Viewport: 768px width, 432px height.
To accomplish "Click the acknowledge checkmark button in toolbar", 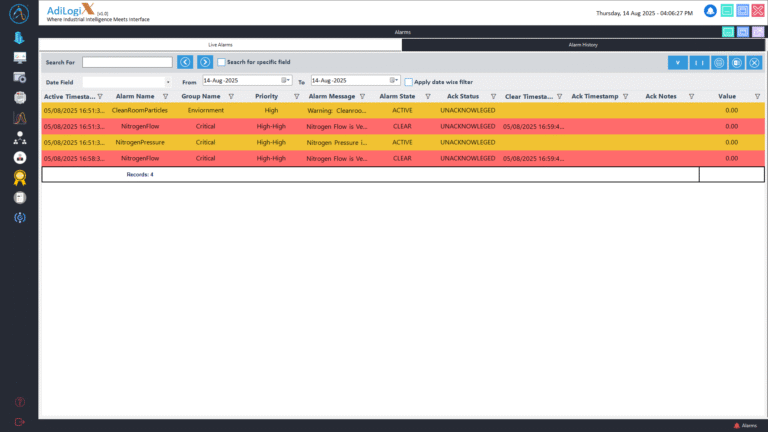I will [679, 62].
